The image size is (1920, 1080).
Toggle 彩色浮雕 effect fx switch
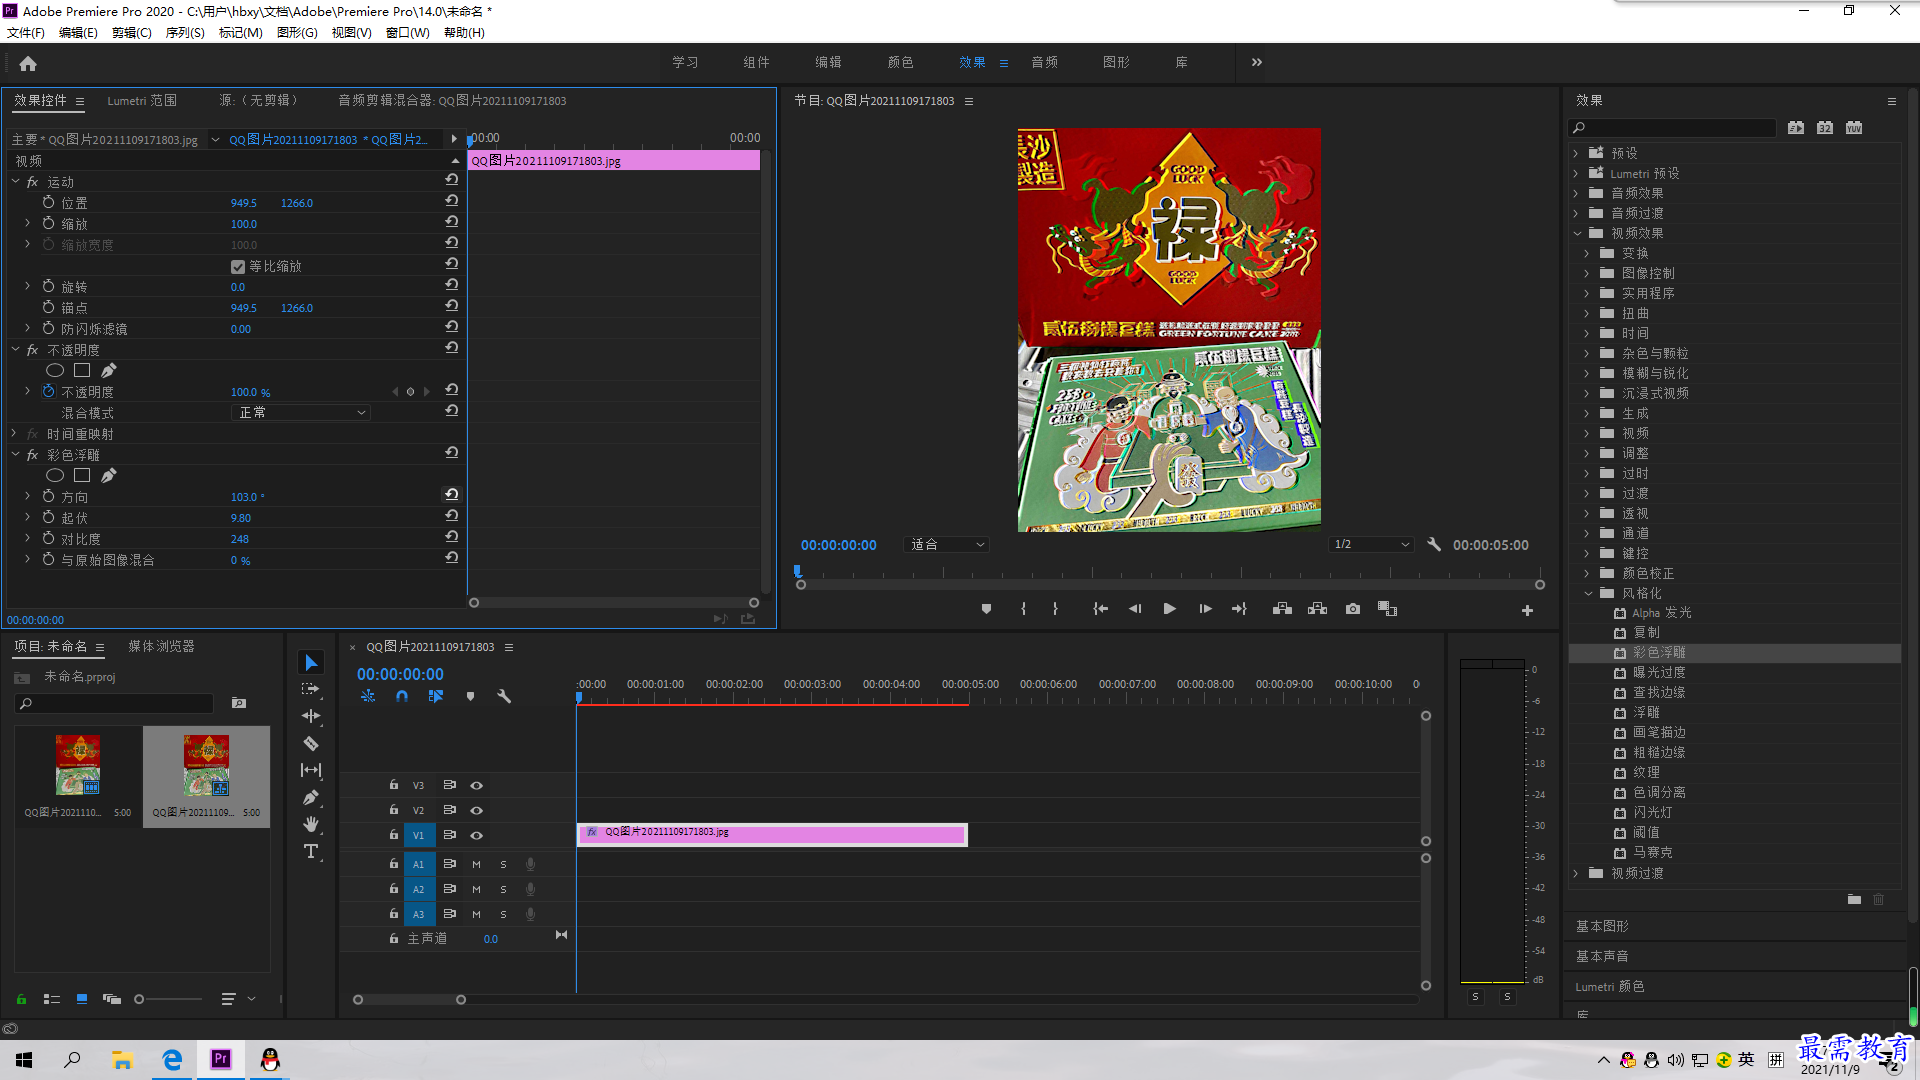33,455
